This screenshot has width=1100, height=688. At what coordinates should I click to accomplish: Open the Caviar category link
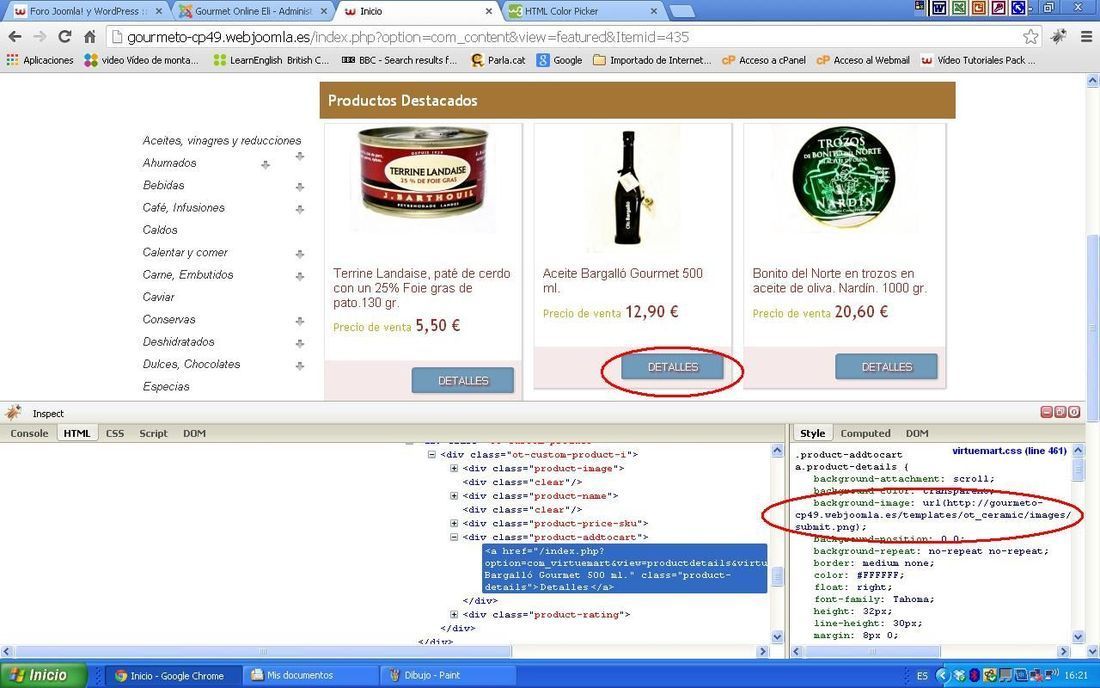click(x=159, y=297)
